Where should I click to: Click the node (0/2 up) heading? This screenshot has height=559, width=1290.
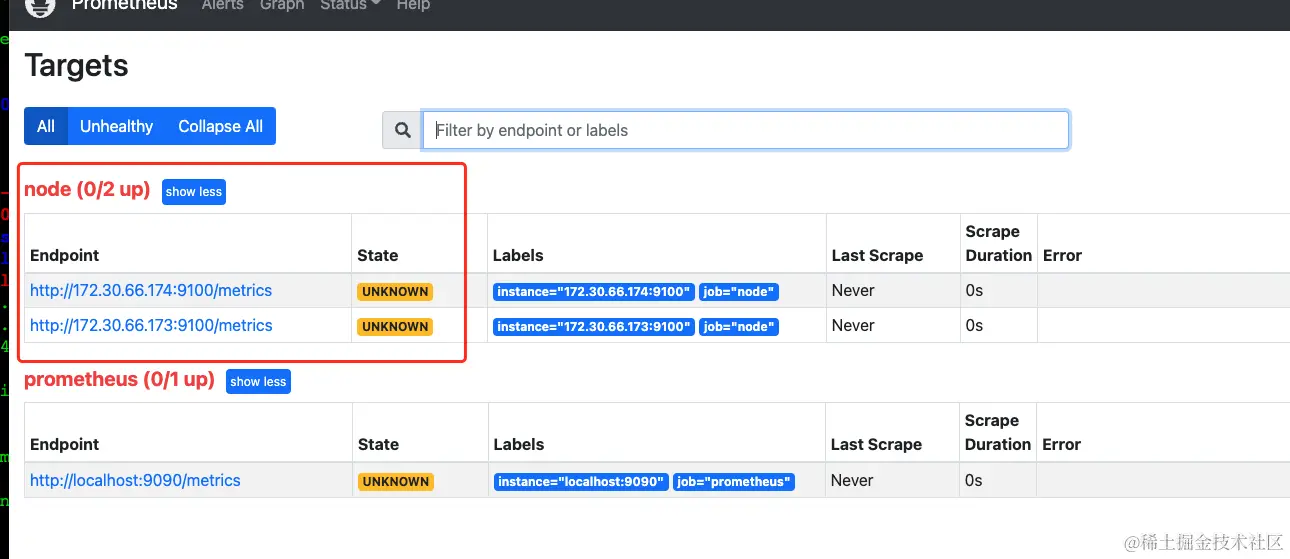[87, 190]
